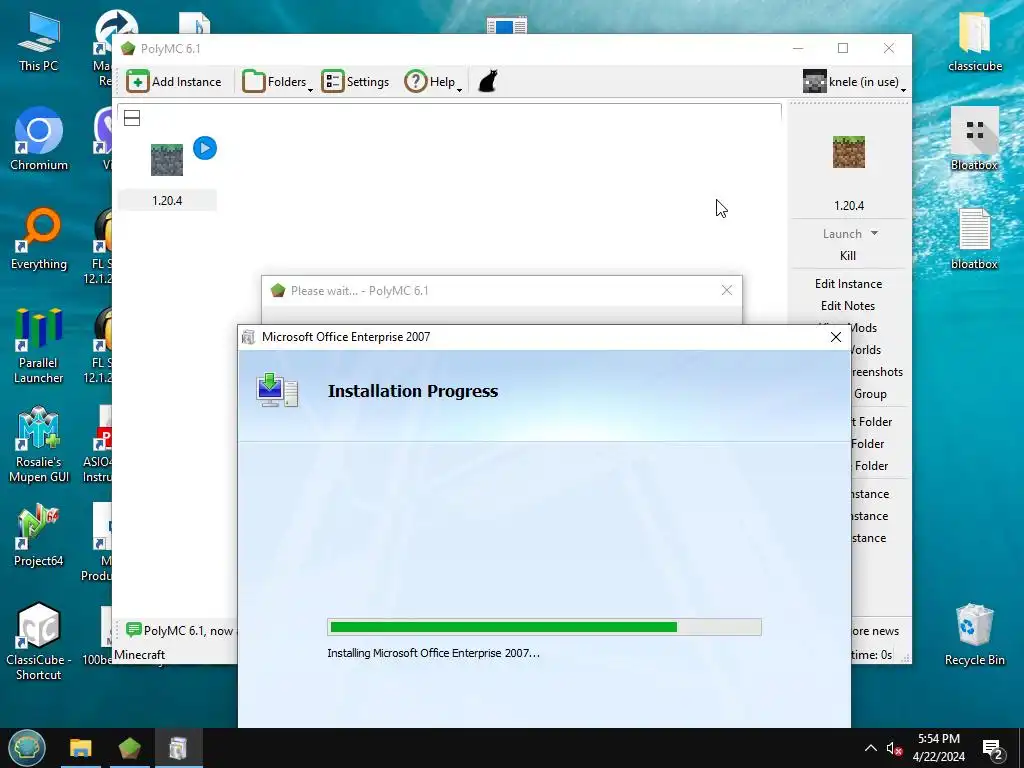Open File Explorer from taskbar
Screen dimensions: 1024x768
pos(81,748)
